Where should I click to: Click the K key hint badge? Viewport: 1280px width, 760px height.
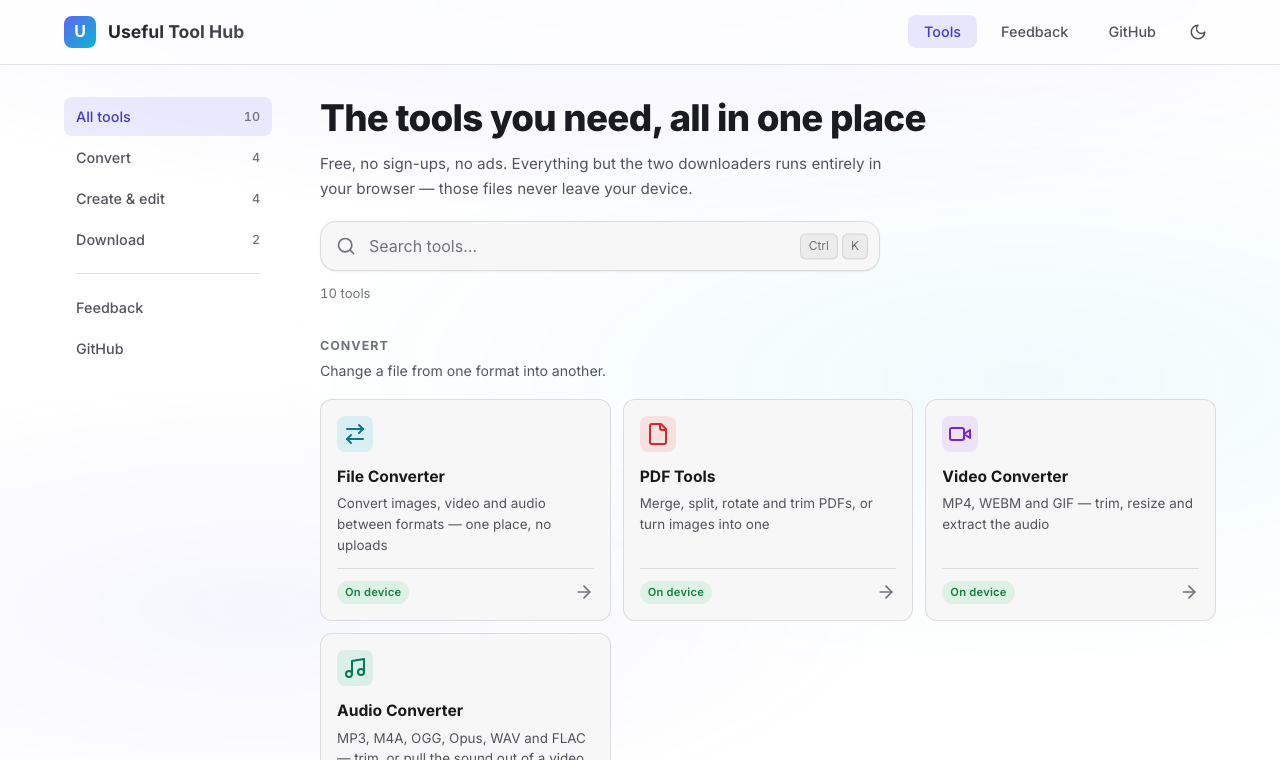(x=855, y=246)
